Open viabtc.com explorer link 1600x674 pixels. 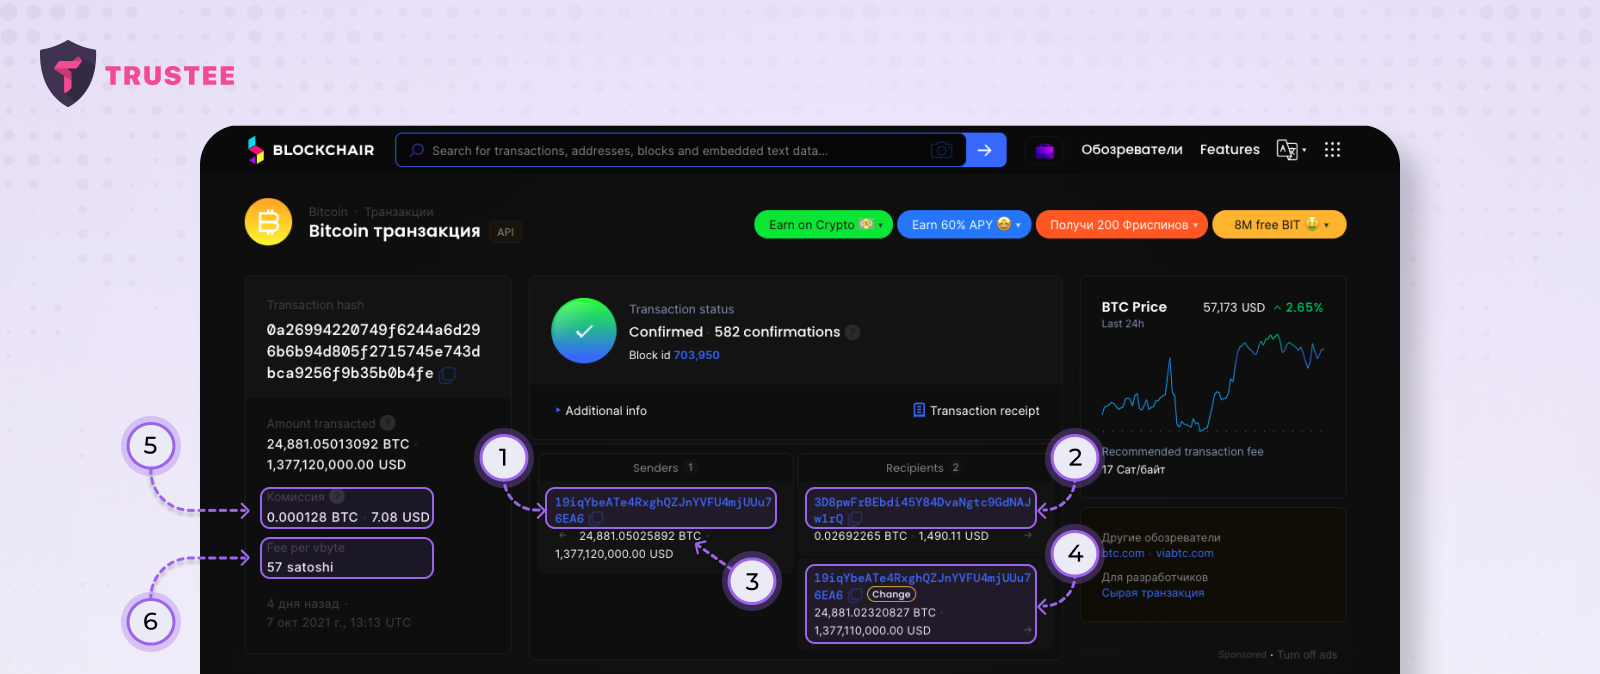tap(1185, 553)
